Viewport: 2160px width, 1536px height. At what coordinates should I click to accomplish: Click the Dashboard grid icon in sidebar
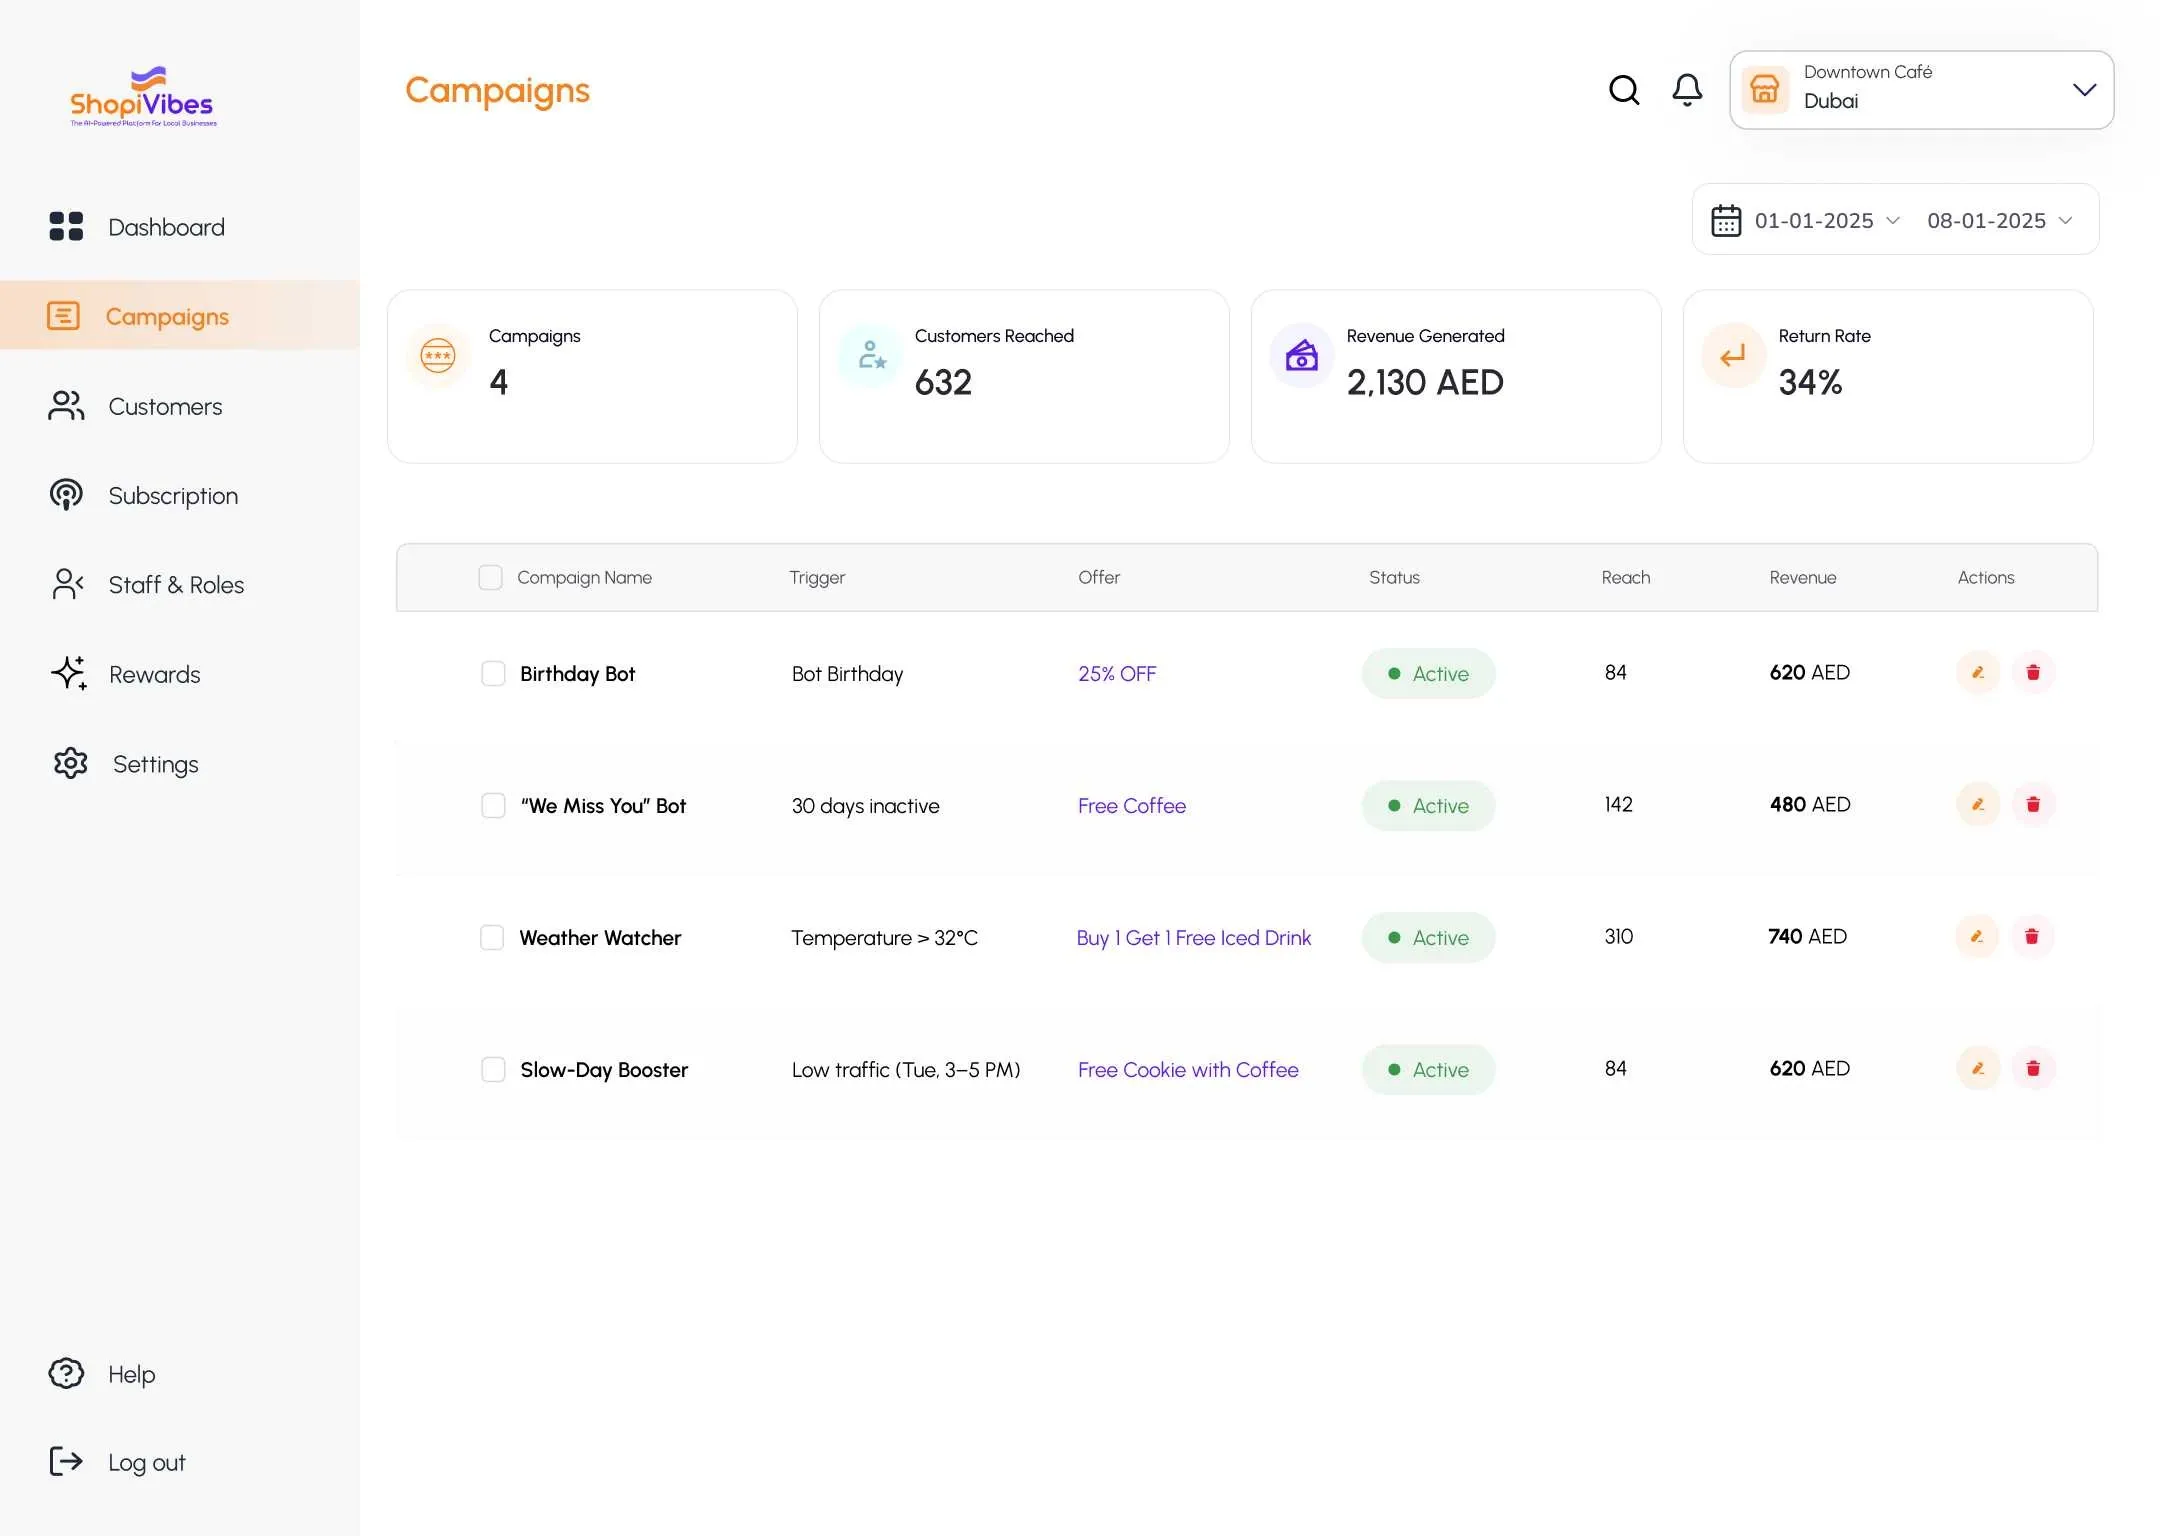pos(66,226)
